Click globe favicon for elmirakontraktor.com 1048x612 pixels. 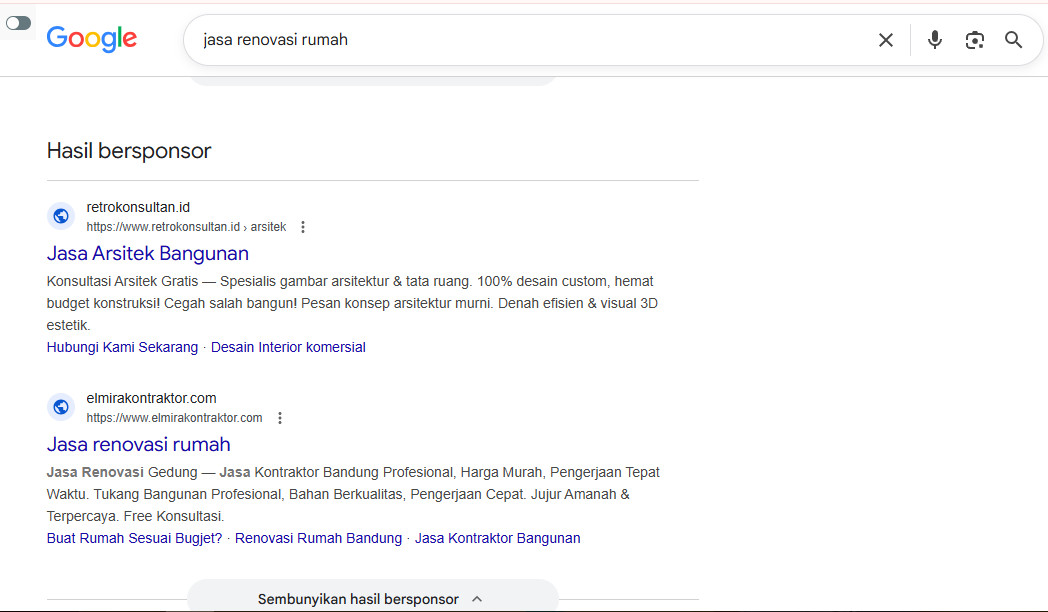coord(61,408)
